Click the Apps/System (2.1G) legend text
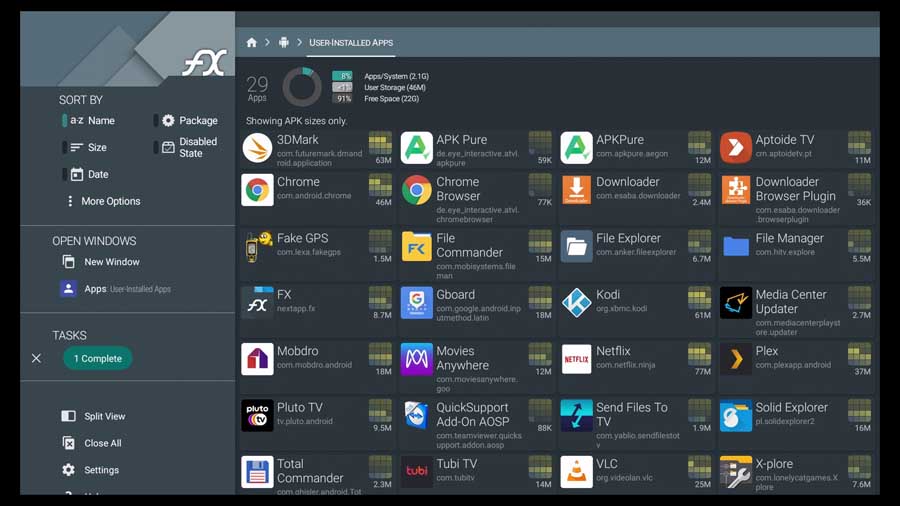 click(397, 76)
